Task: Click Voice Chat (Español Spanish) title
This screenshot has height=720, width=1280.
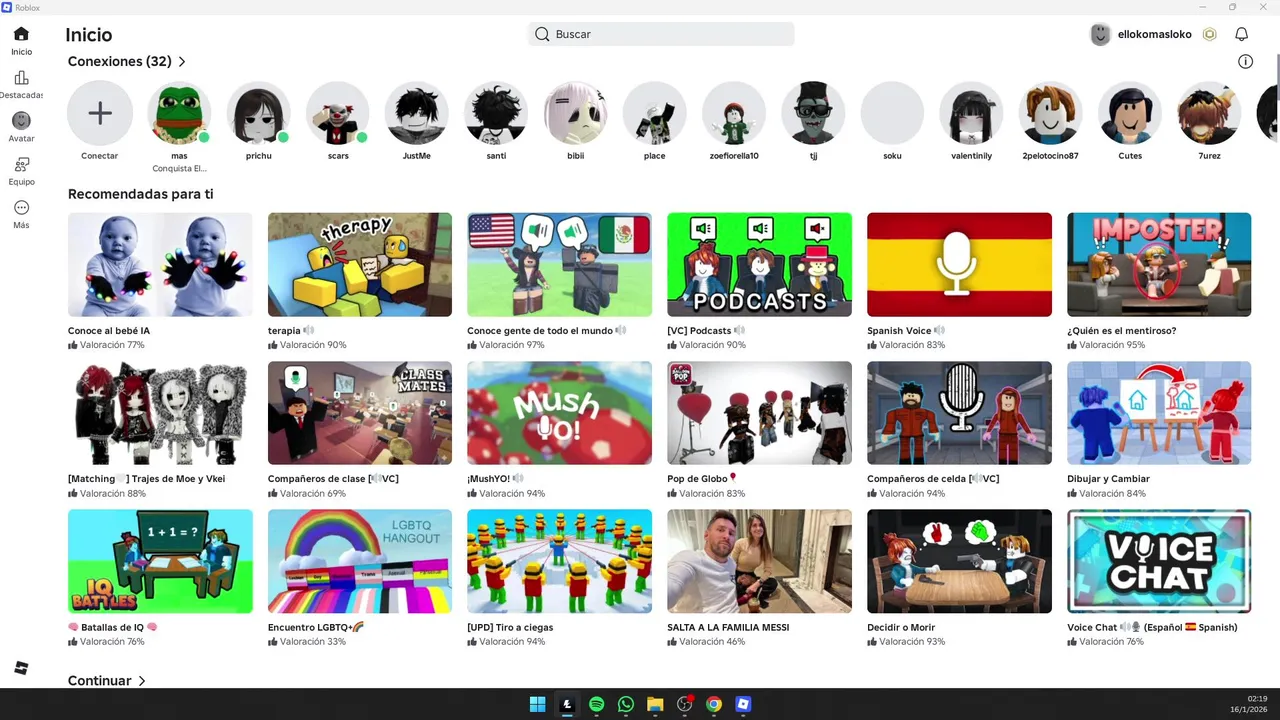Action: (1152, 628)
